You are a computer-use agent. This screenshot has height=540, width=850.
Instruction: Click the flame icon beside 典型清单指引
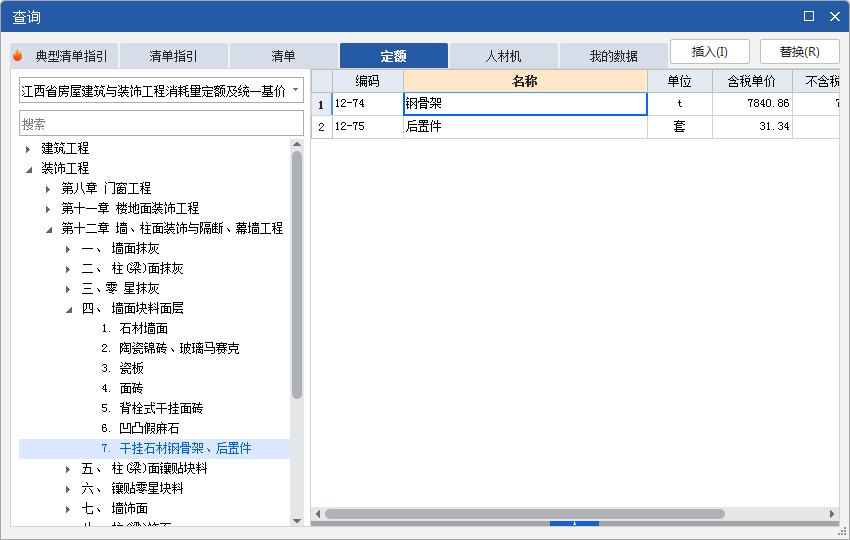point(17,55)
